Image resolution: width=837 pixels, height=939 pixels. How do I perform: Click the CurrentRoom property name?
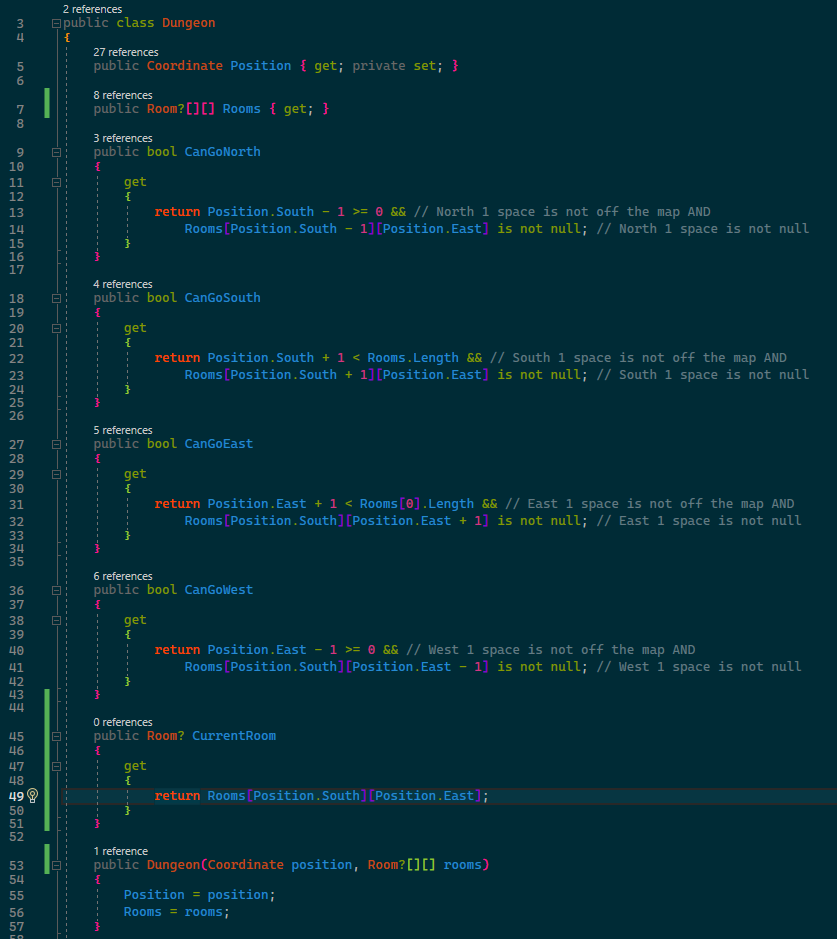234,737
